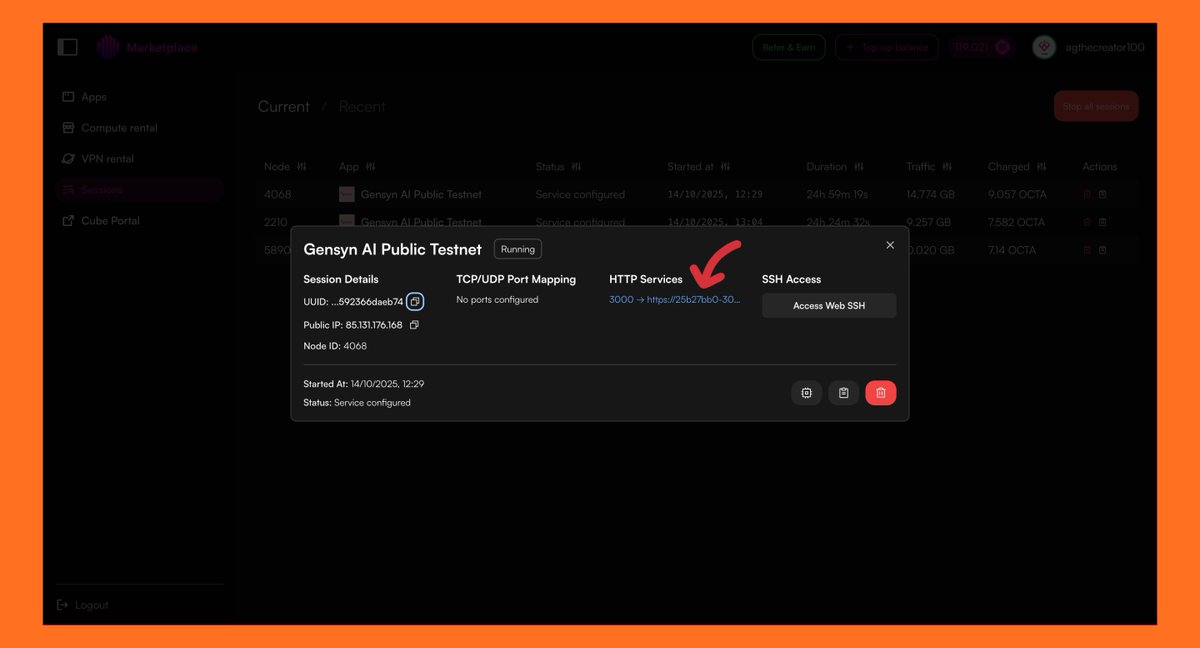Open the agthecreator100 user avatar
The image size is (1200, 648).
(1044, 47)
